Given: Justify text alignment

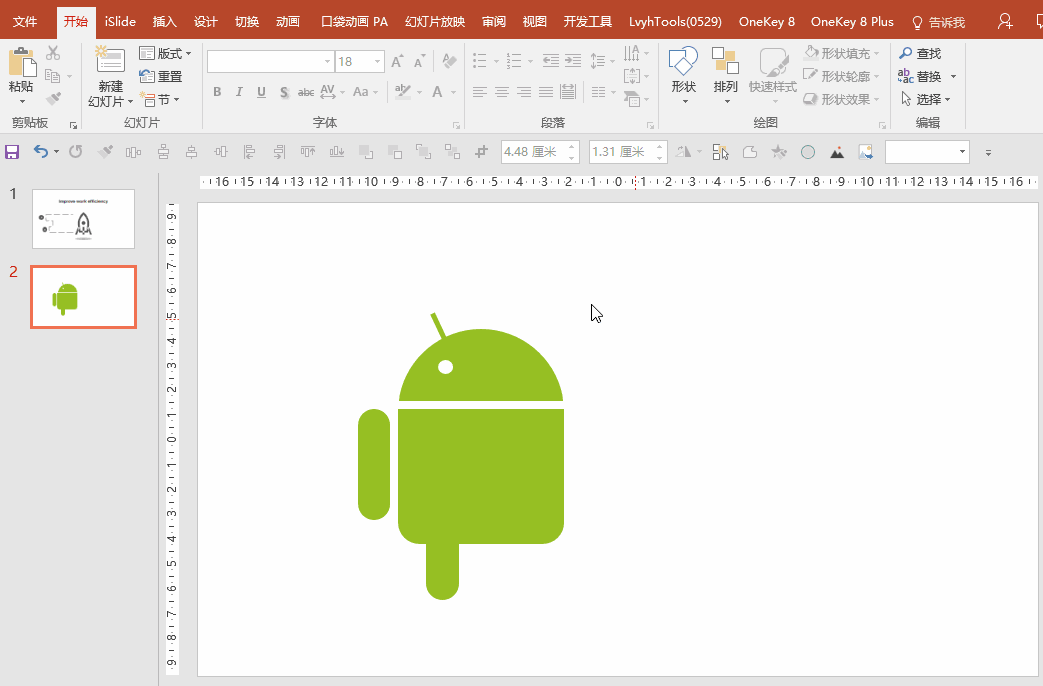Looking at the screenshot, I should (546, 92).
